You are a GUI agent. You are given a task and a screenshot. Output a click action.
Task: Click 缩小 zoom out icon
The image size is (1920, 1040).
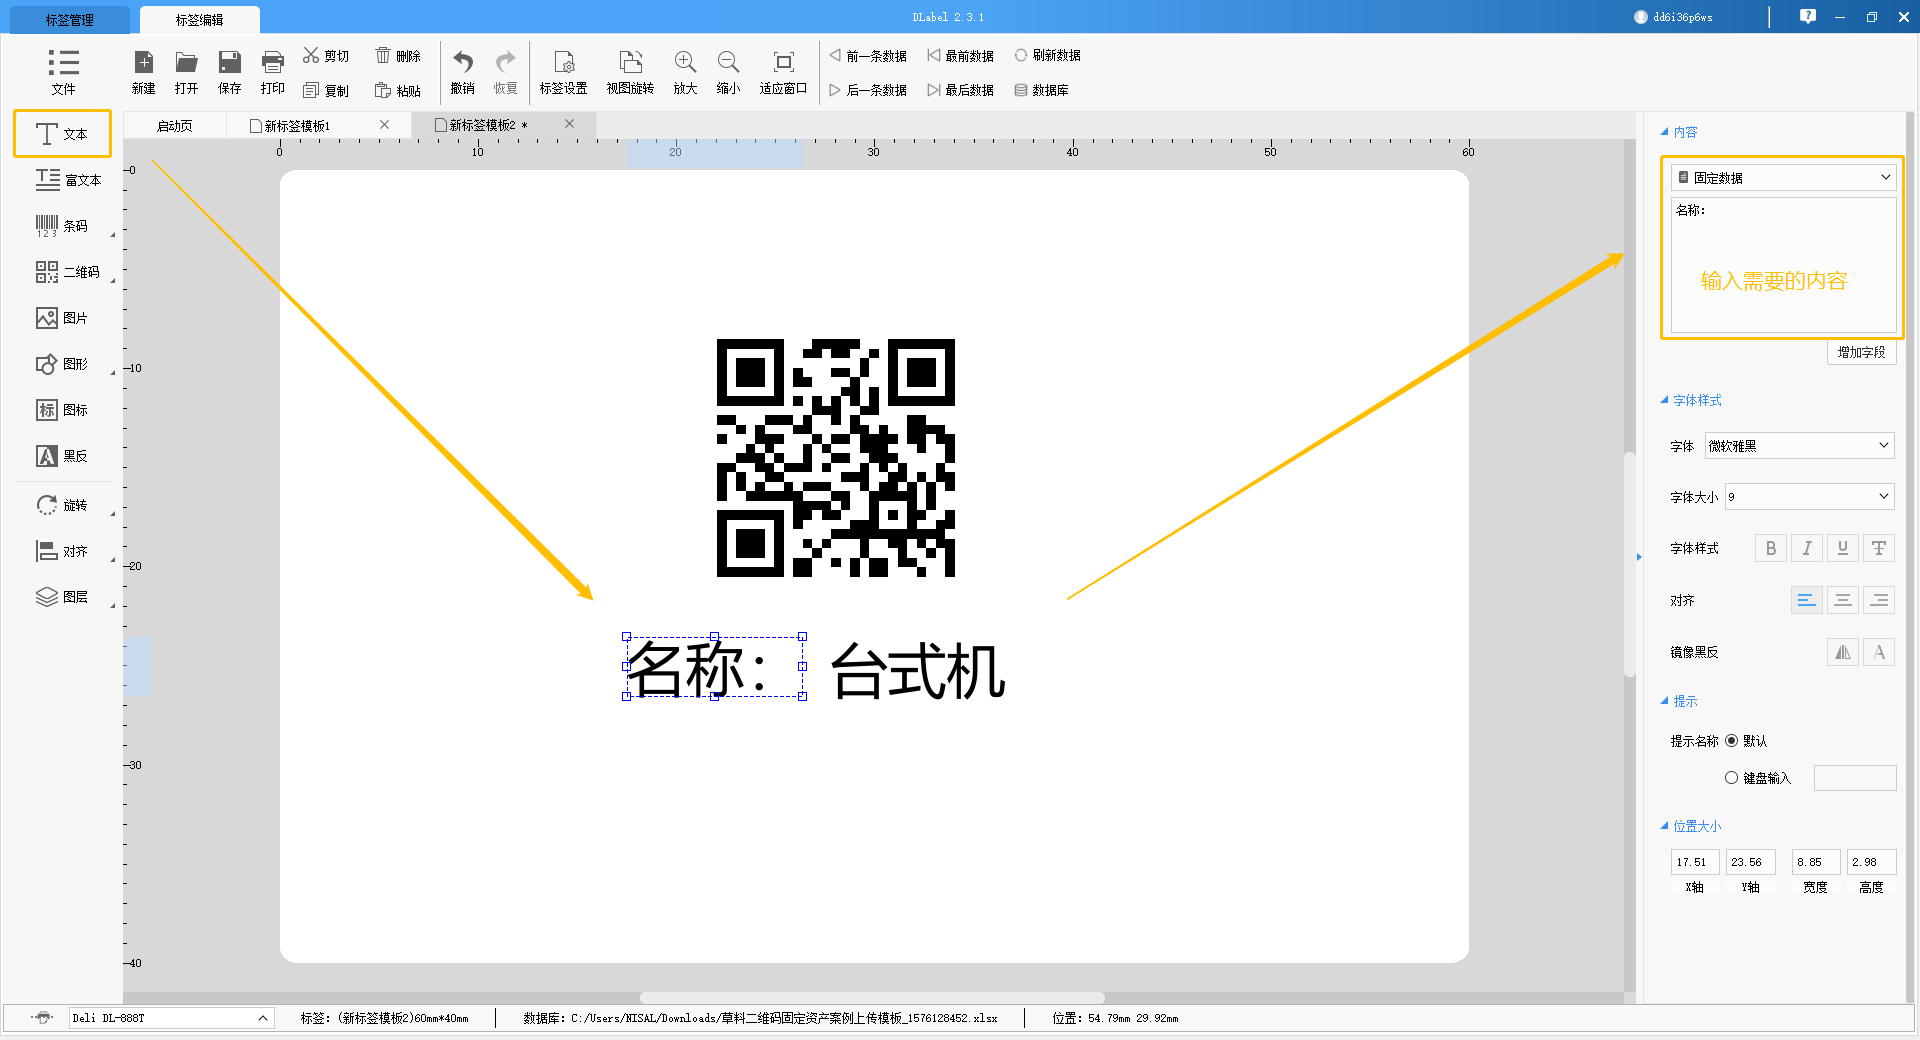[x=728, y=71]
